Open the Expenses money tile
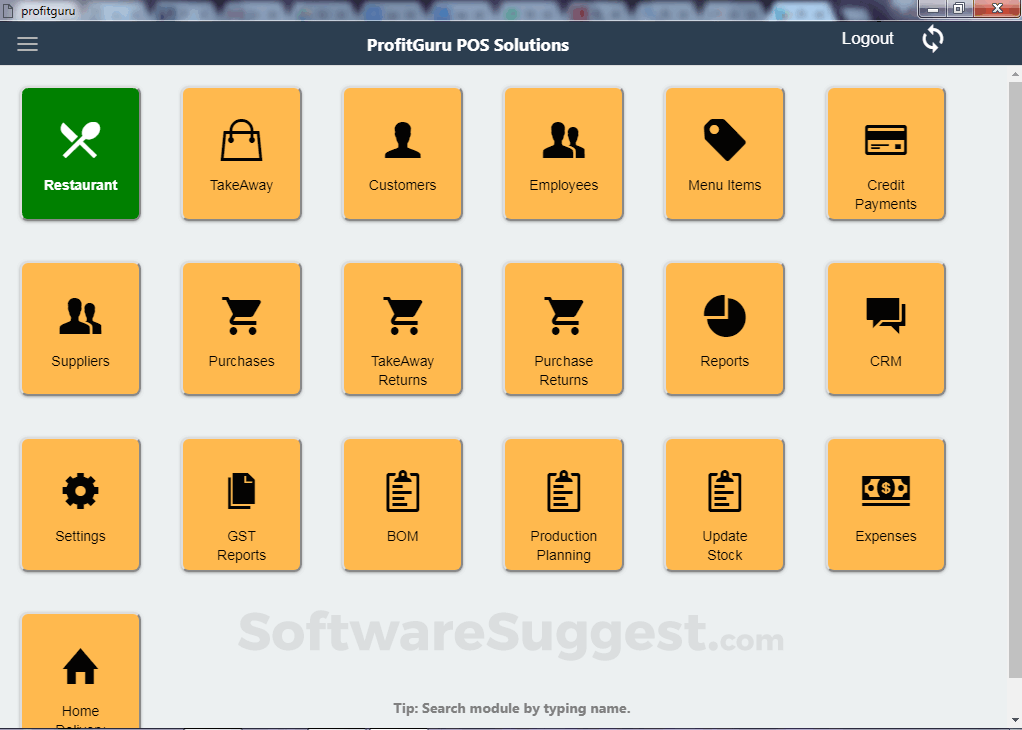1022x730 pixels. click(886, 505)
